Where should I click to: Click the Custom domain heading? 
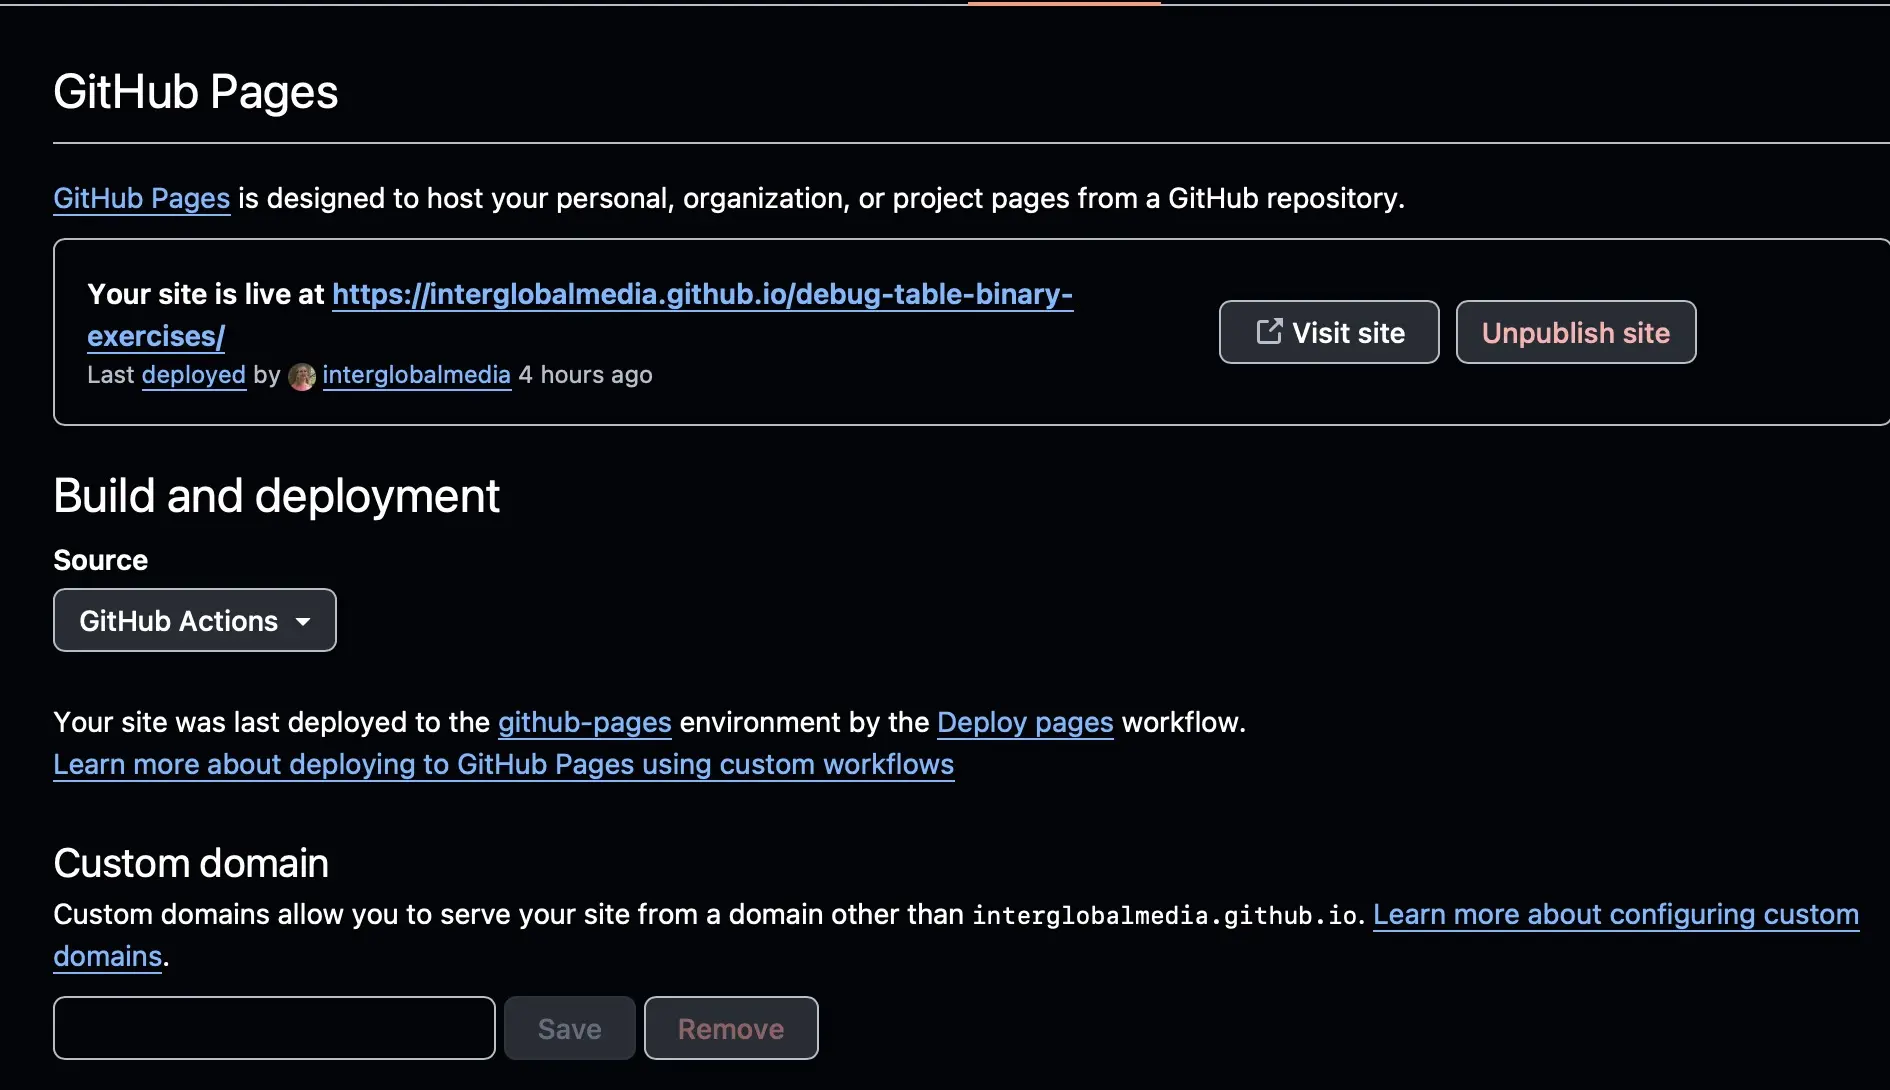coord(191,863)
